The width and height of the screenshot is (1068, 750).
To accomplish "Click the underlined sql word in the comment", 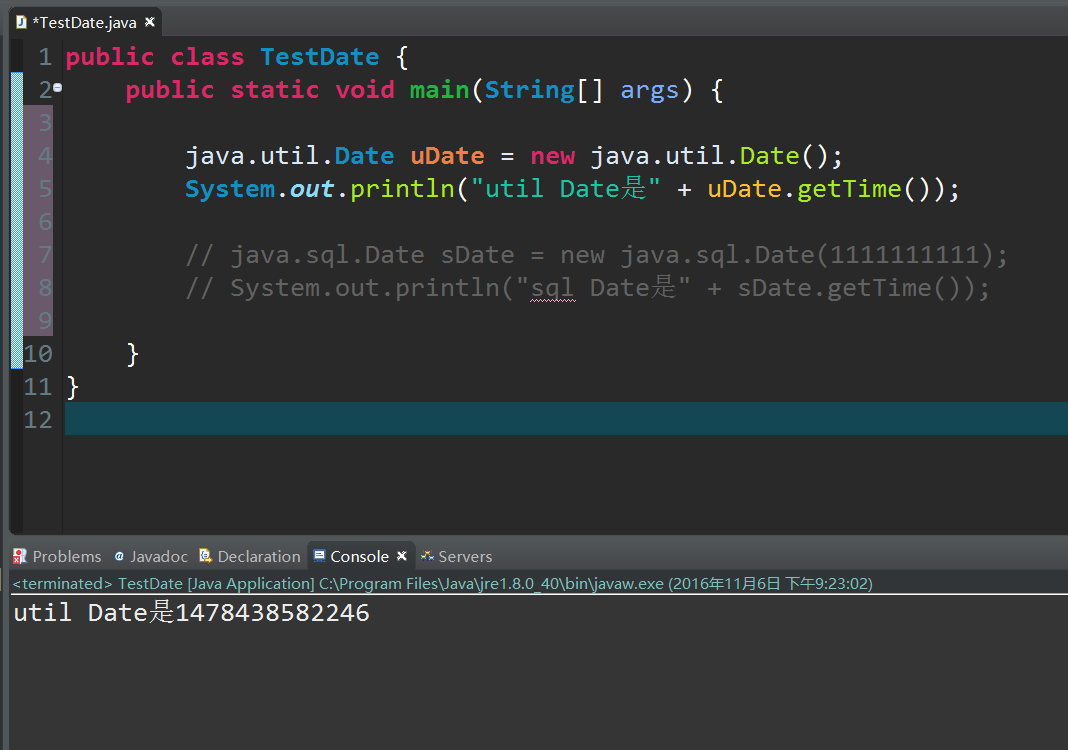I will (x=552, y=288).
